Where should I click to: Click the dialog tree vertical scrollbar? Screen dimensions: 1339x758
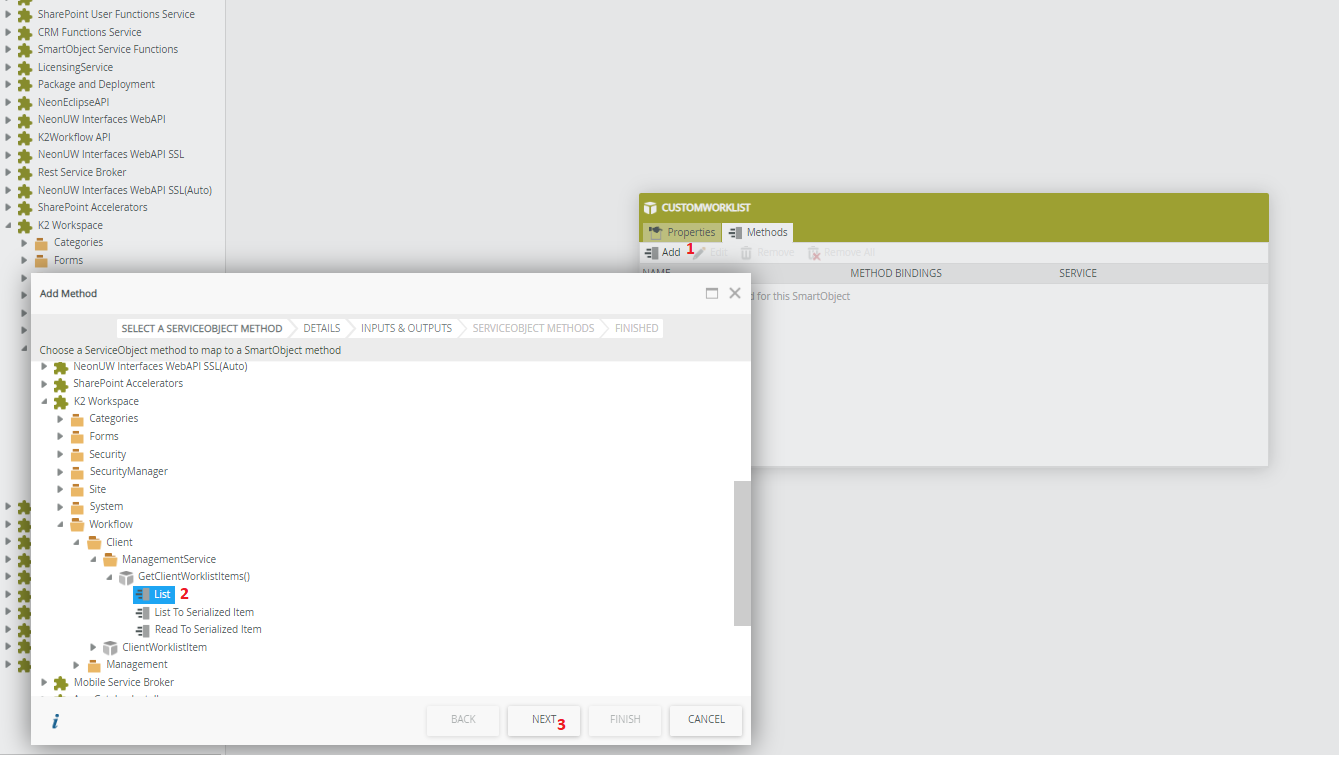click(x=742, y=552)
